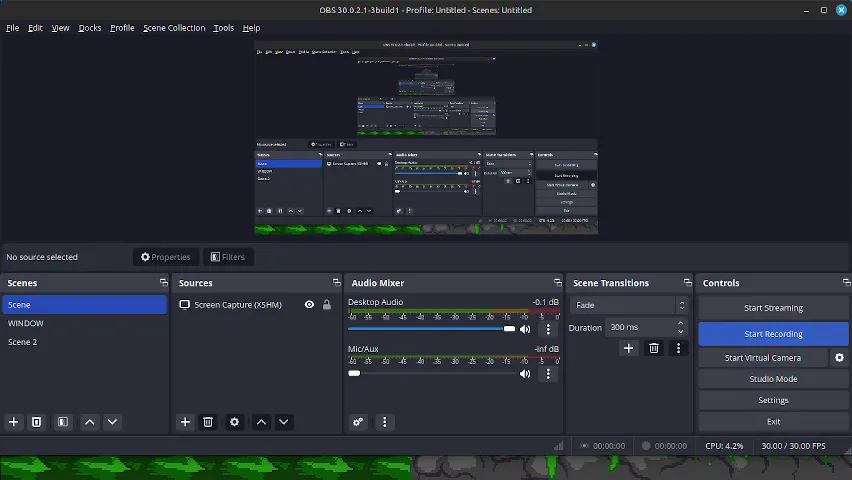Open the Fade transition dropdown
Screen dimensions: 852x480
pyautogui.click(x=629, y=306)
